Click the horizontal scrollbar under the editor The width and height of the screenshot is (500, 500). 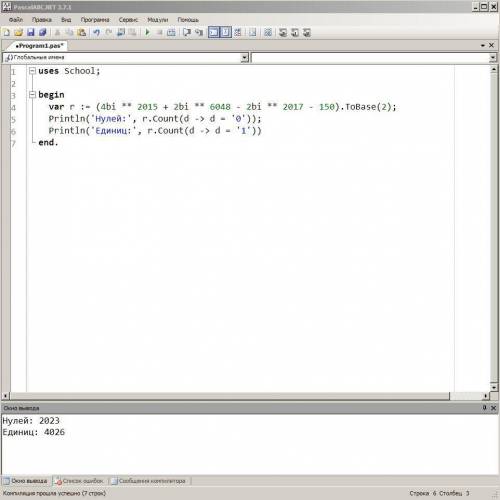(x=230, y=396)
